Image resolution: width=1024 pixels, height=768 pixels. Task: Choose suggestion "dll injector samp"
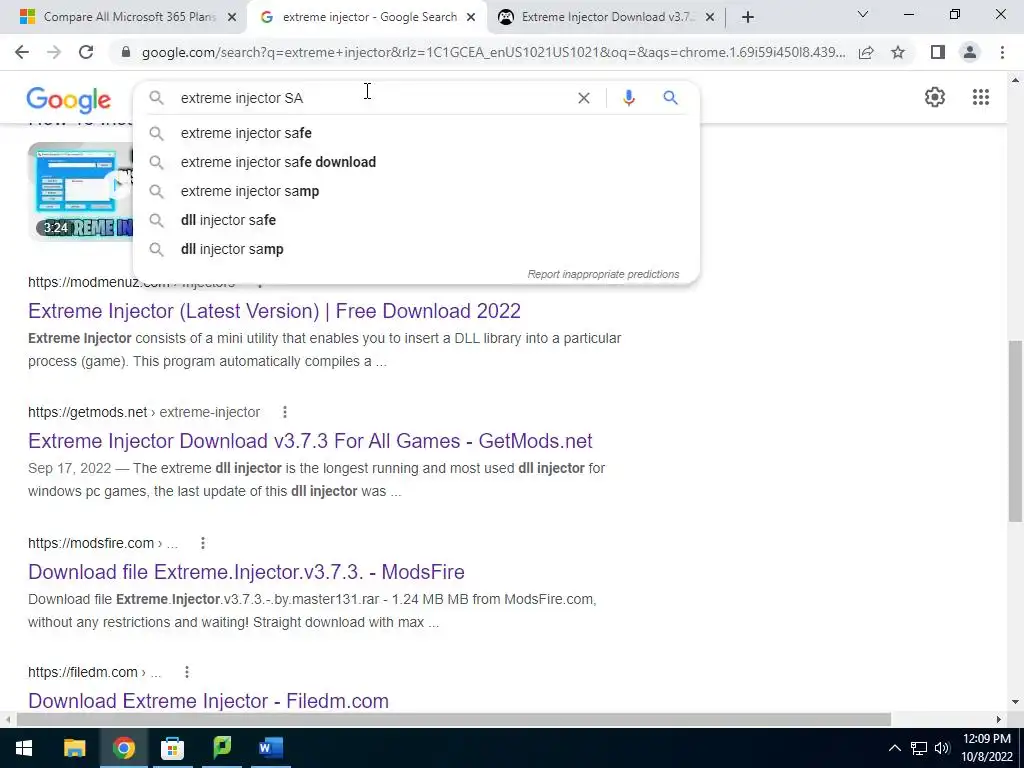[x=416, y=249]
